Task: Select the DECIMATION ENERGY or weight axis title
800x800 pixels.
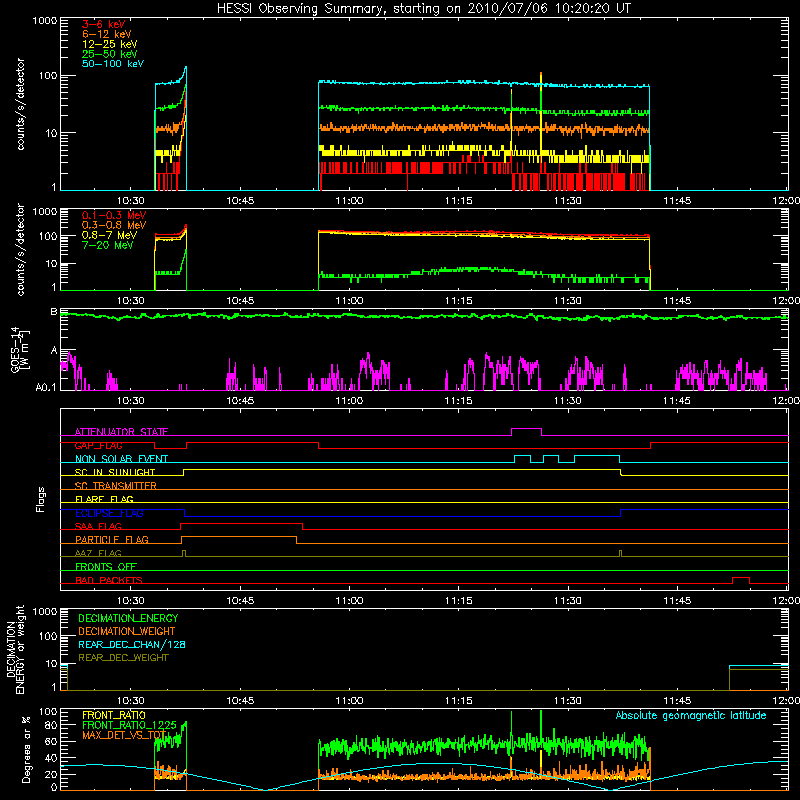Action: [x=15, y=649]
